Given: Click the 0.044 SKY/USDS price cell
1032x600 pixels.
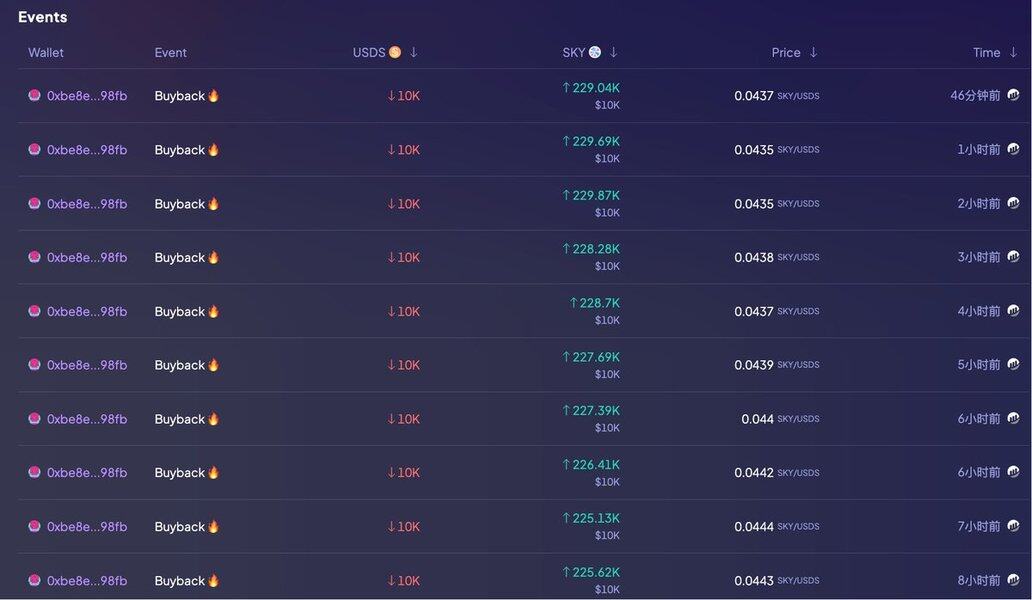Looking at the screenshot, I should (758, 419).
